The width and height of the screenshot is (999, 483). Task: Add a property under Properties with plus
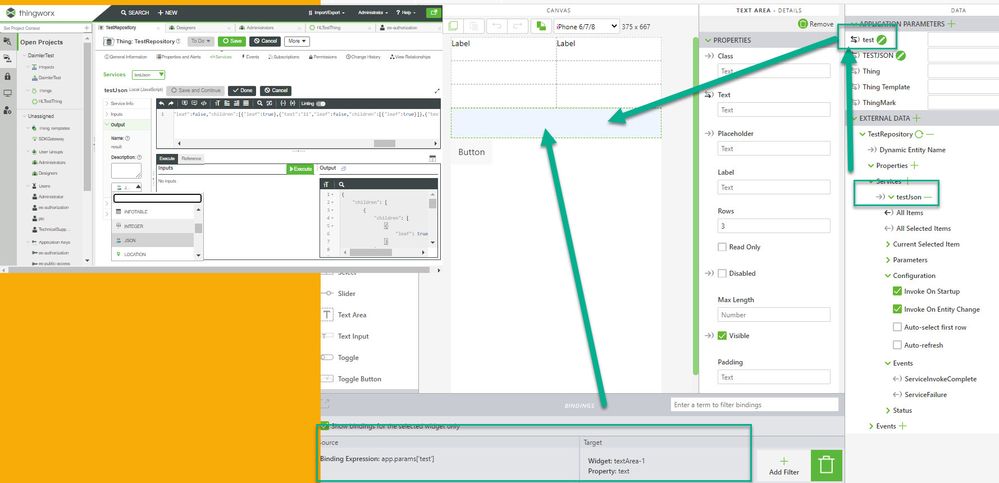point(914,166)
